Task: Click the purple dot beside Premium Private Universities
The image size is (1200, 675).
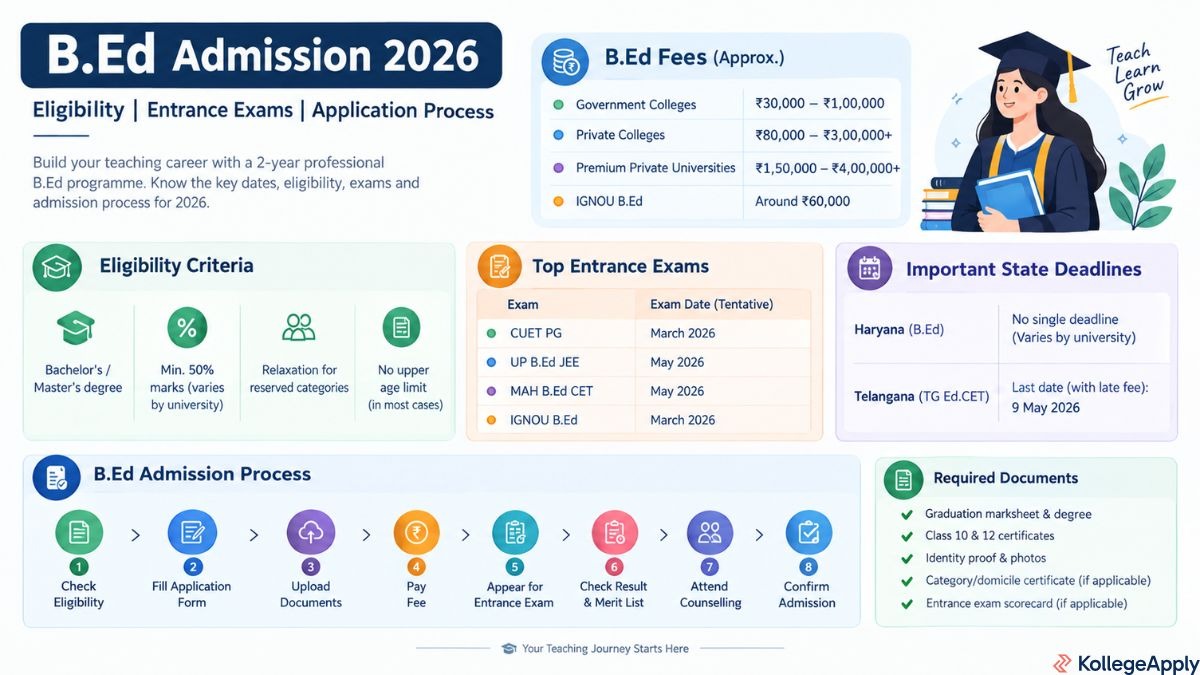Action: [557, 168]
